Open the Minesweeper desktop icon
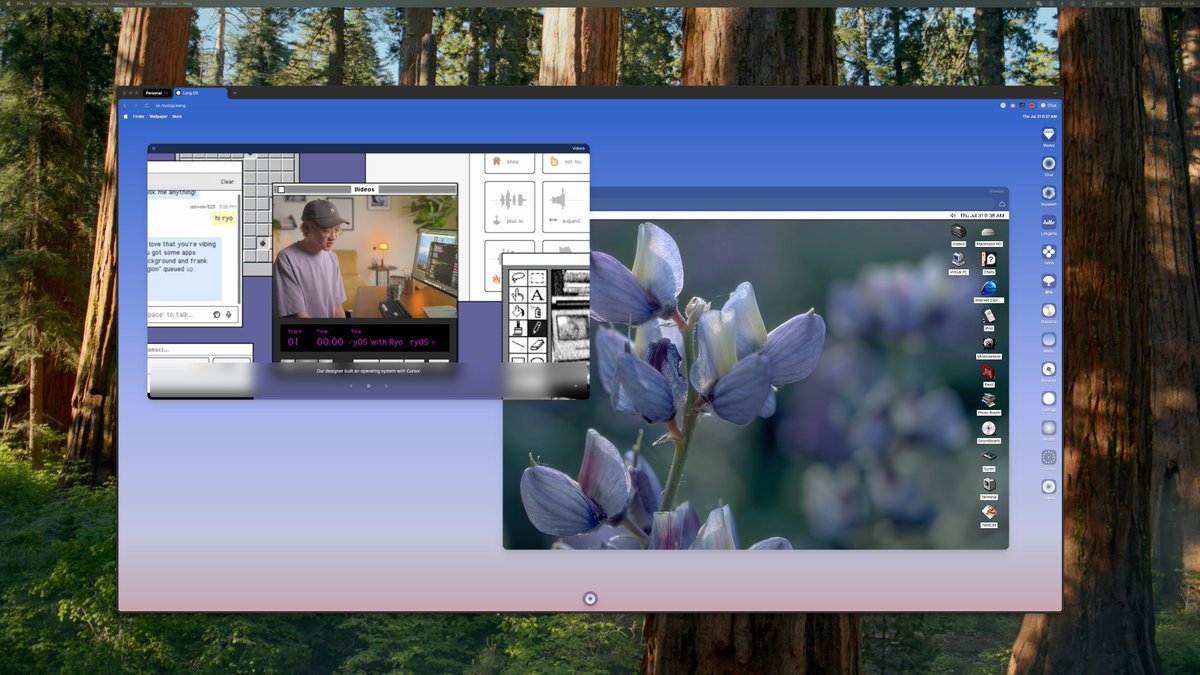 coord(988,344)
